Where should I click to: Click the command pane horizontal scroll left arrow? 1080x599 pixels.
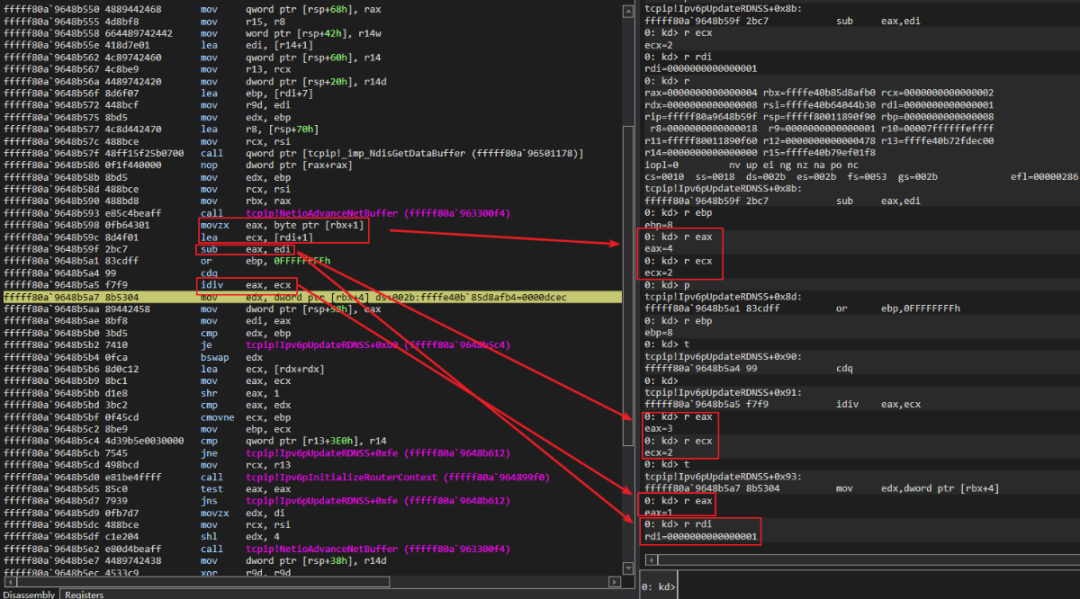click(652, 560)
